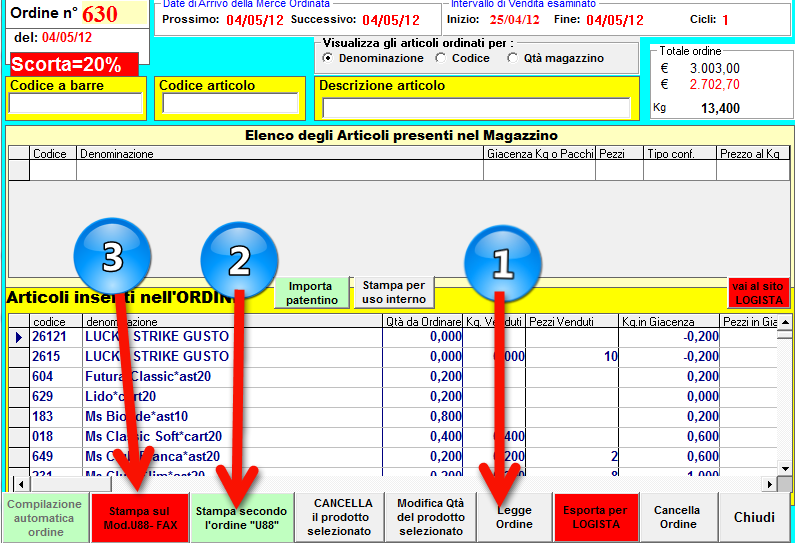Select the row with code 018
This screenshot has width=795, height=543.
pos(393,437)
